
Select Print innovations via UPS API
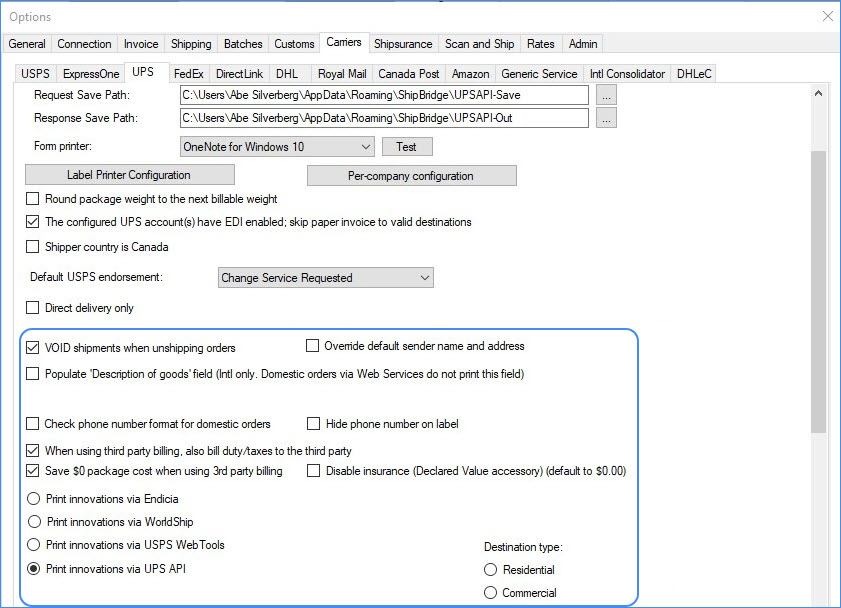click(x=34, y=569)
